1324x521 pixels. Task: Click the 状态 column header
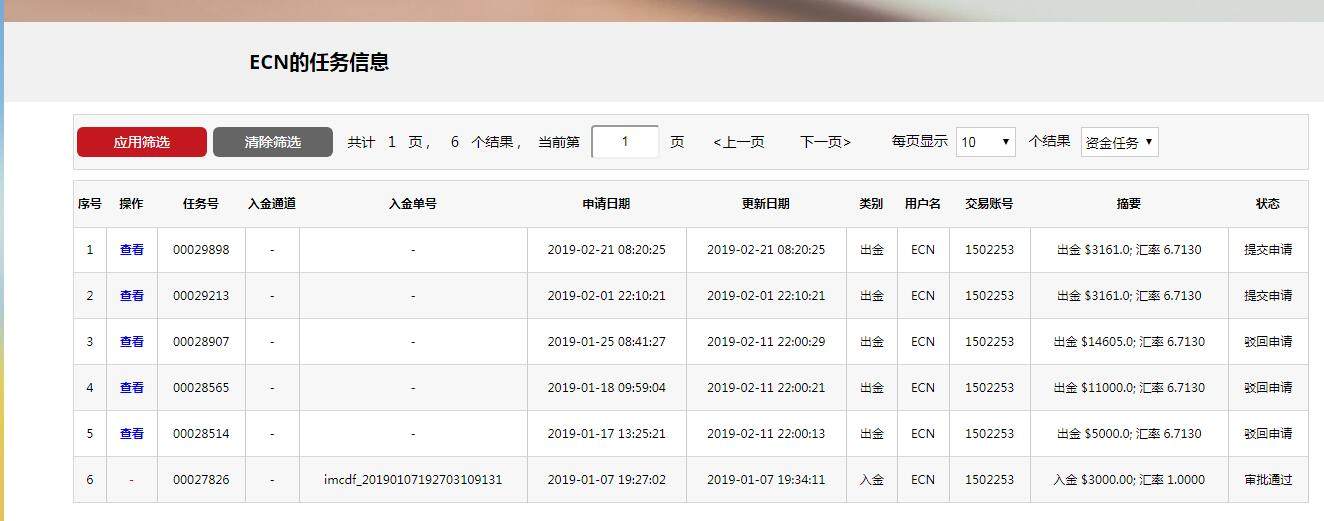pyautogui.click(x=1267, y=204)
